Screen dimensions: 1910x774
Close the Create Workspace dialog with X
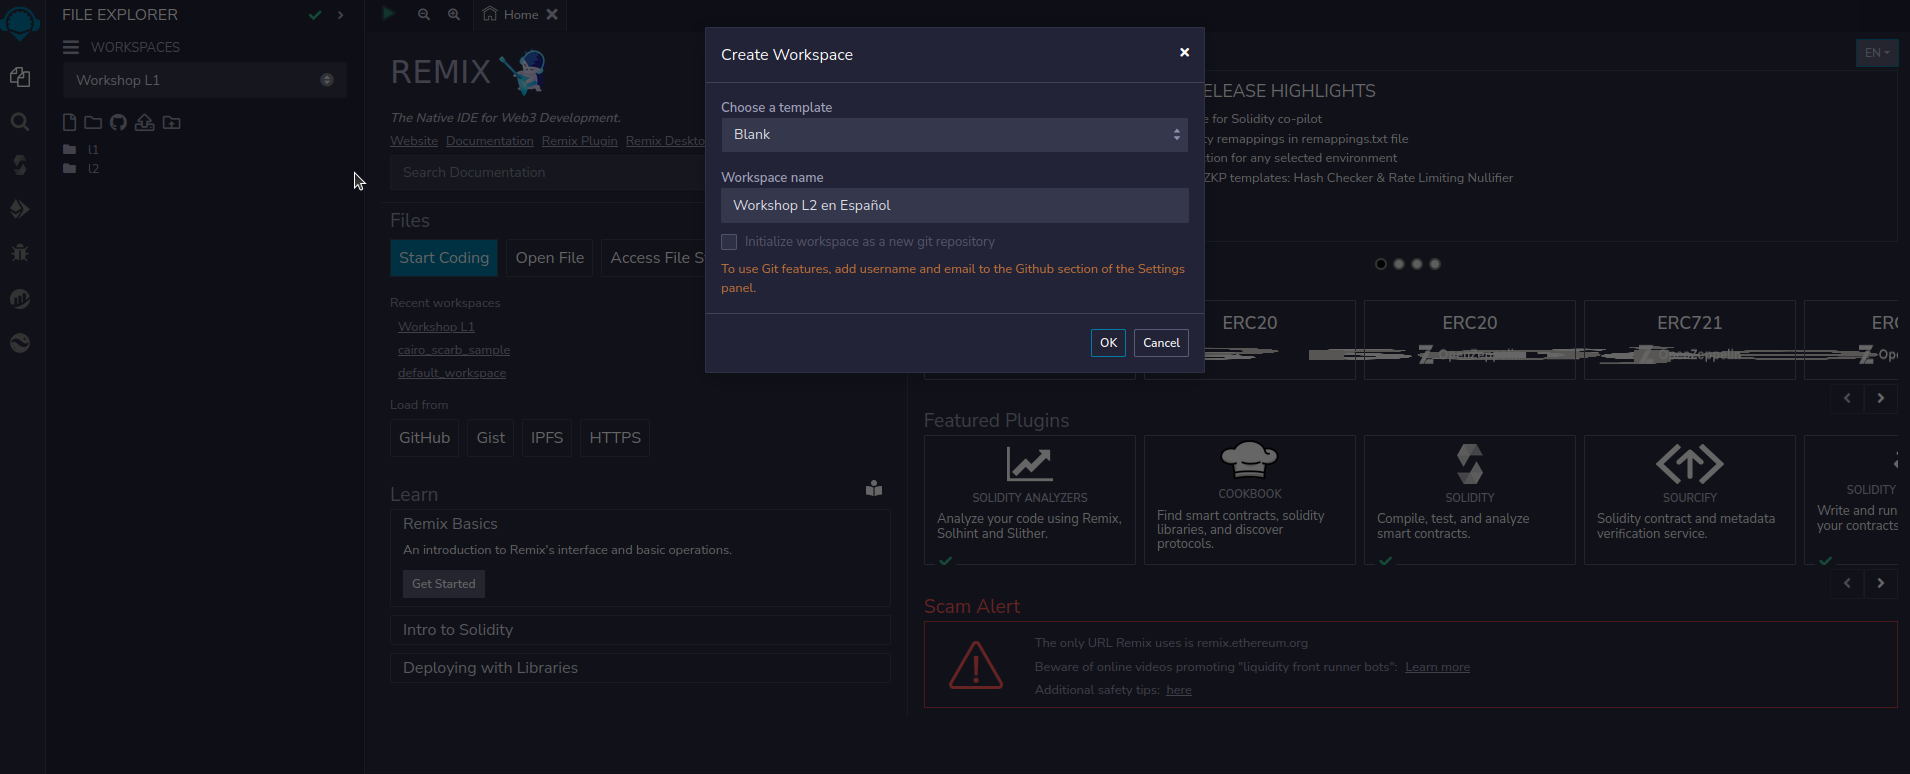1184,52
